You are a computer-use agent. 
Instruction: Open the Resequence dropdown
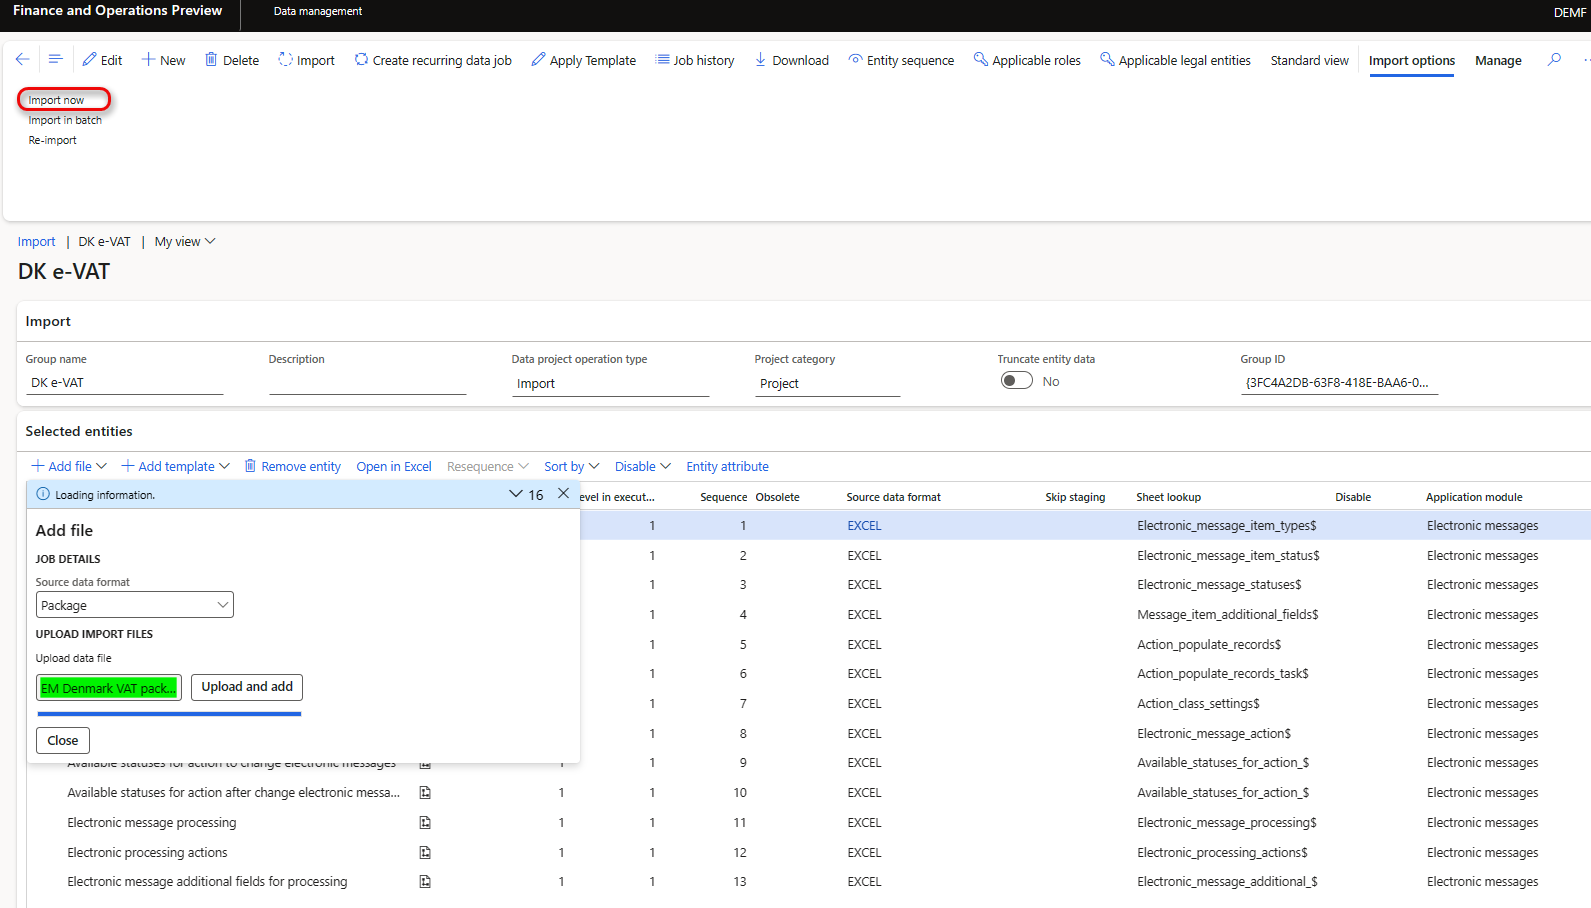(487, 466)
